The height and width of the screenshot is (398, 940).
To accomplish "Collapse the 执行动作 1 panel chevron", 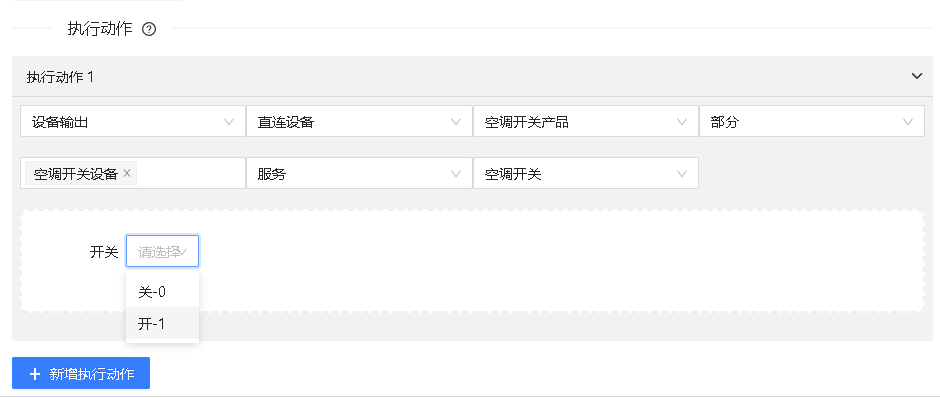I will [917, 76].
